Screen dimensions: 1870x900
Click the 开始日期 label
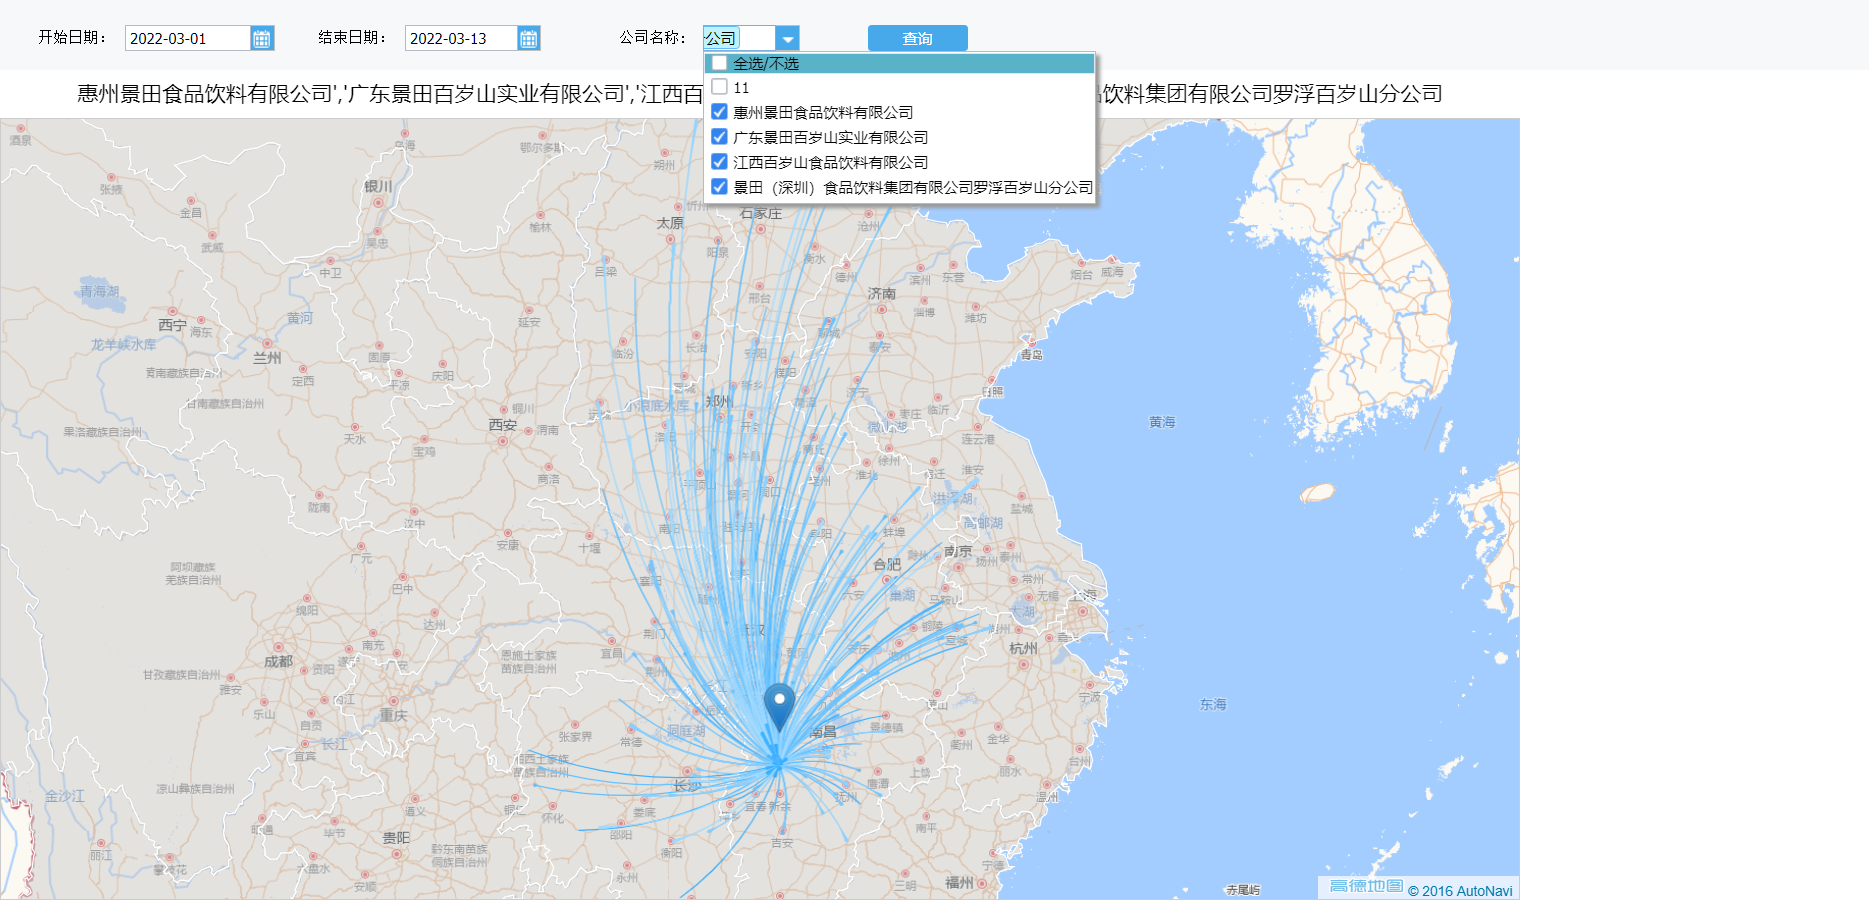pyautogui.click(x=72, y=38)
